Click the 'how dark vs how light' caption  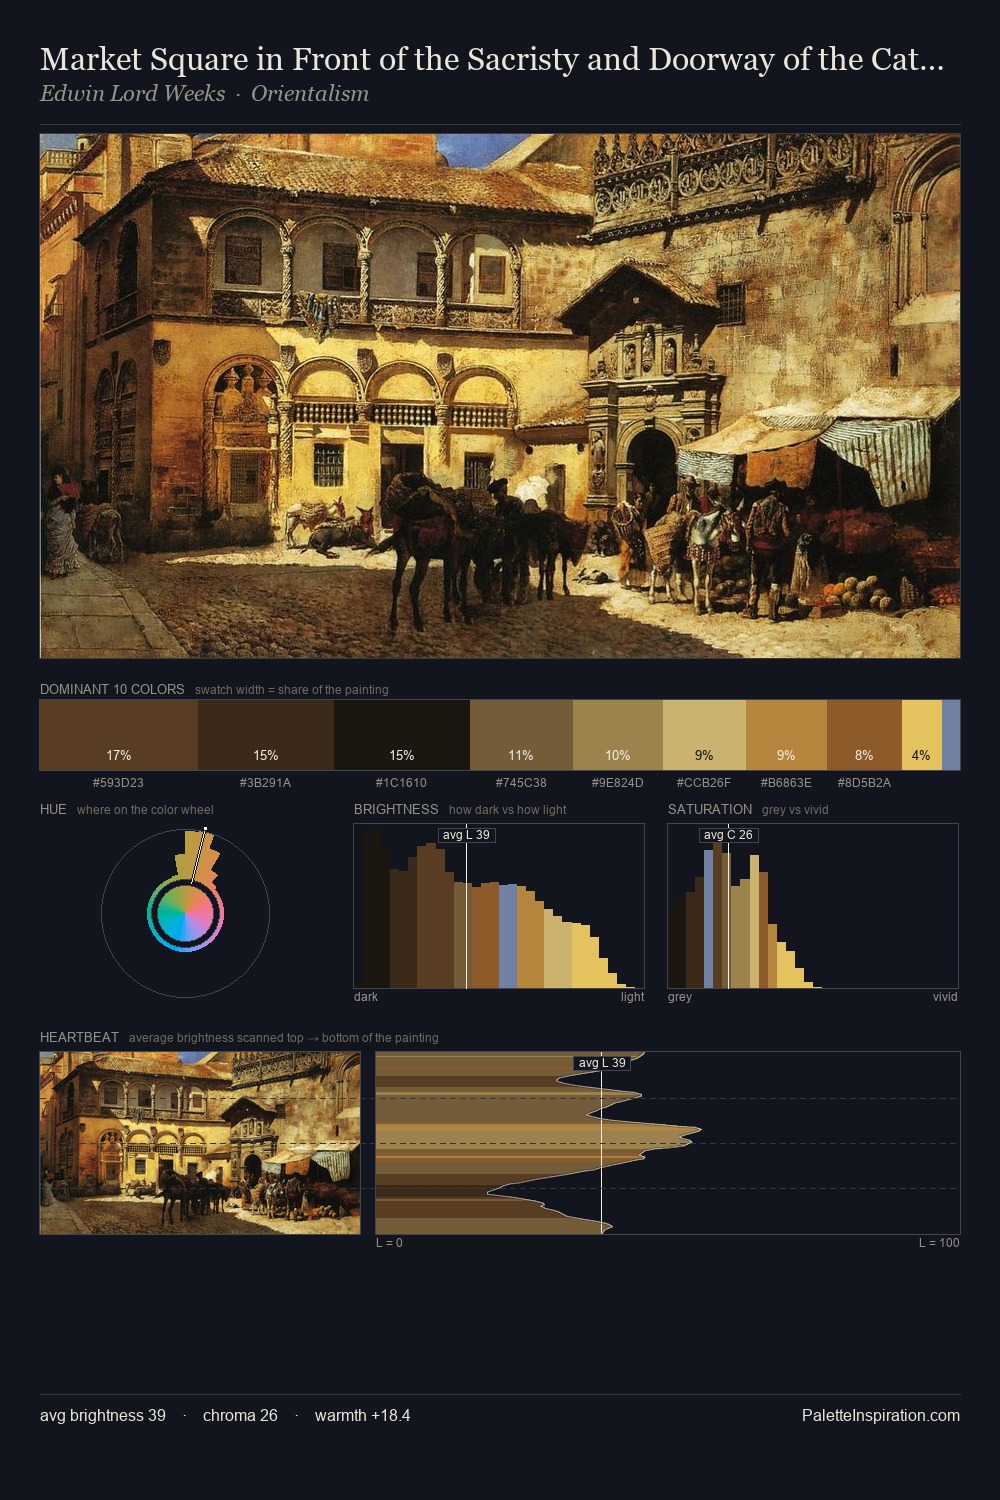pyautogui.click(x=507, y=810)
